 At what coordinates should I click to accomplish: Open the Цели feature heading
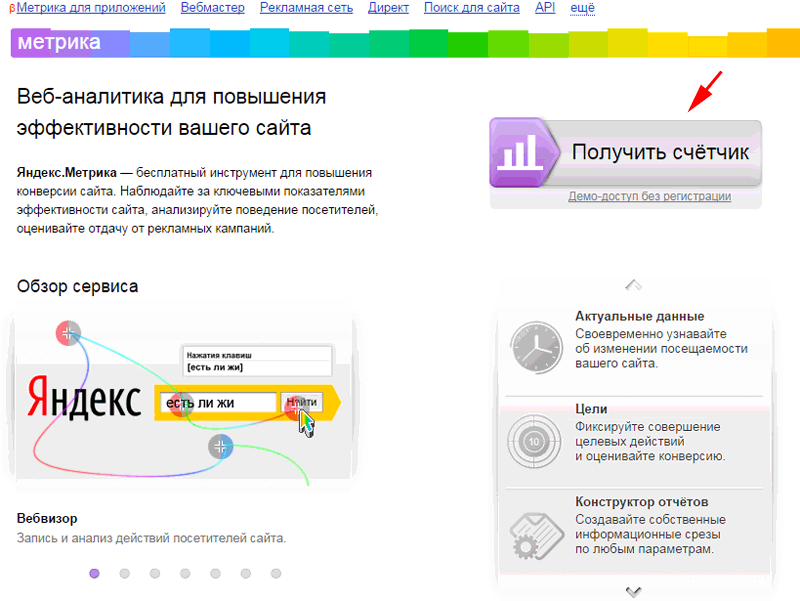(x=591, y=409)
